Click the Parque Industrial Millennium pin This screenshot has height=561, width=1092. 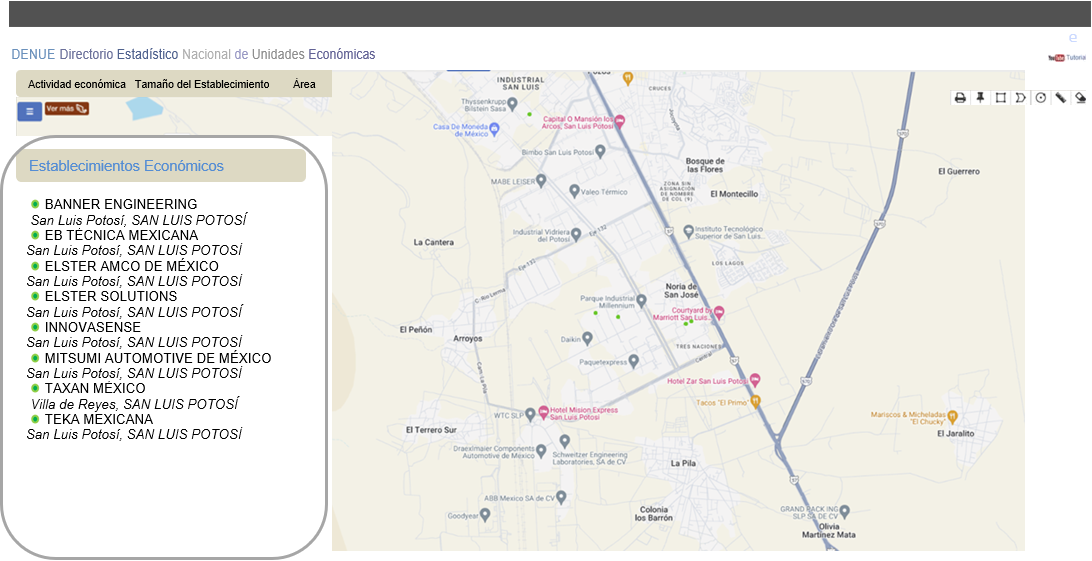pos(641,300)
